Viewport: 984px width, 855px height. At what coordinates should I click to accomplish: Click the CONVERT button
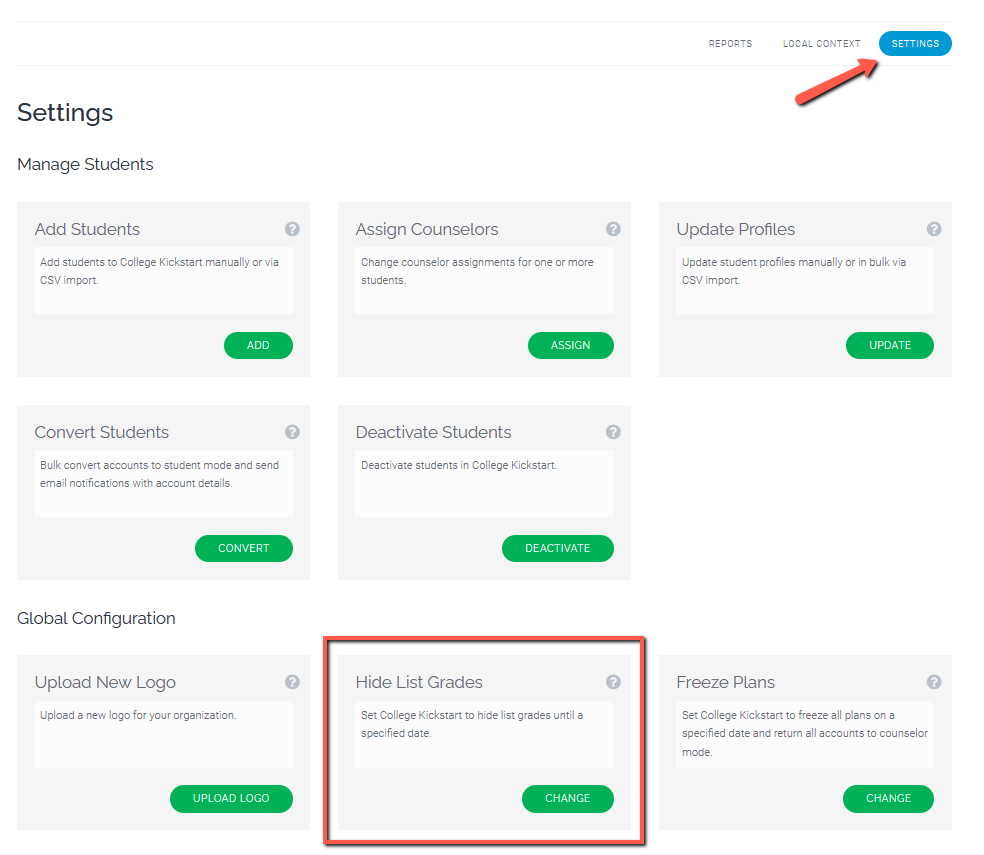(243, 548)
